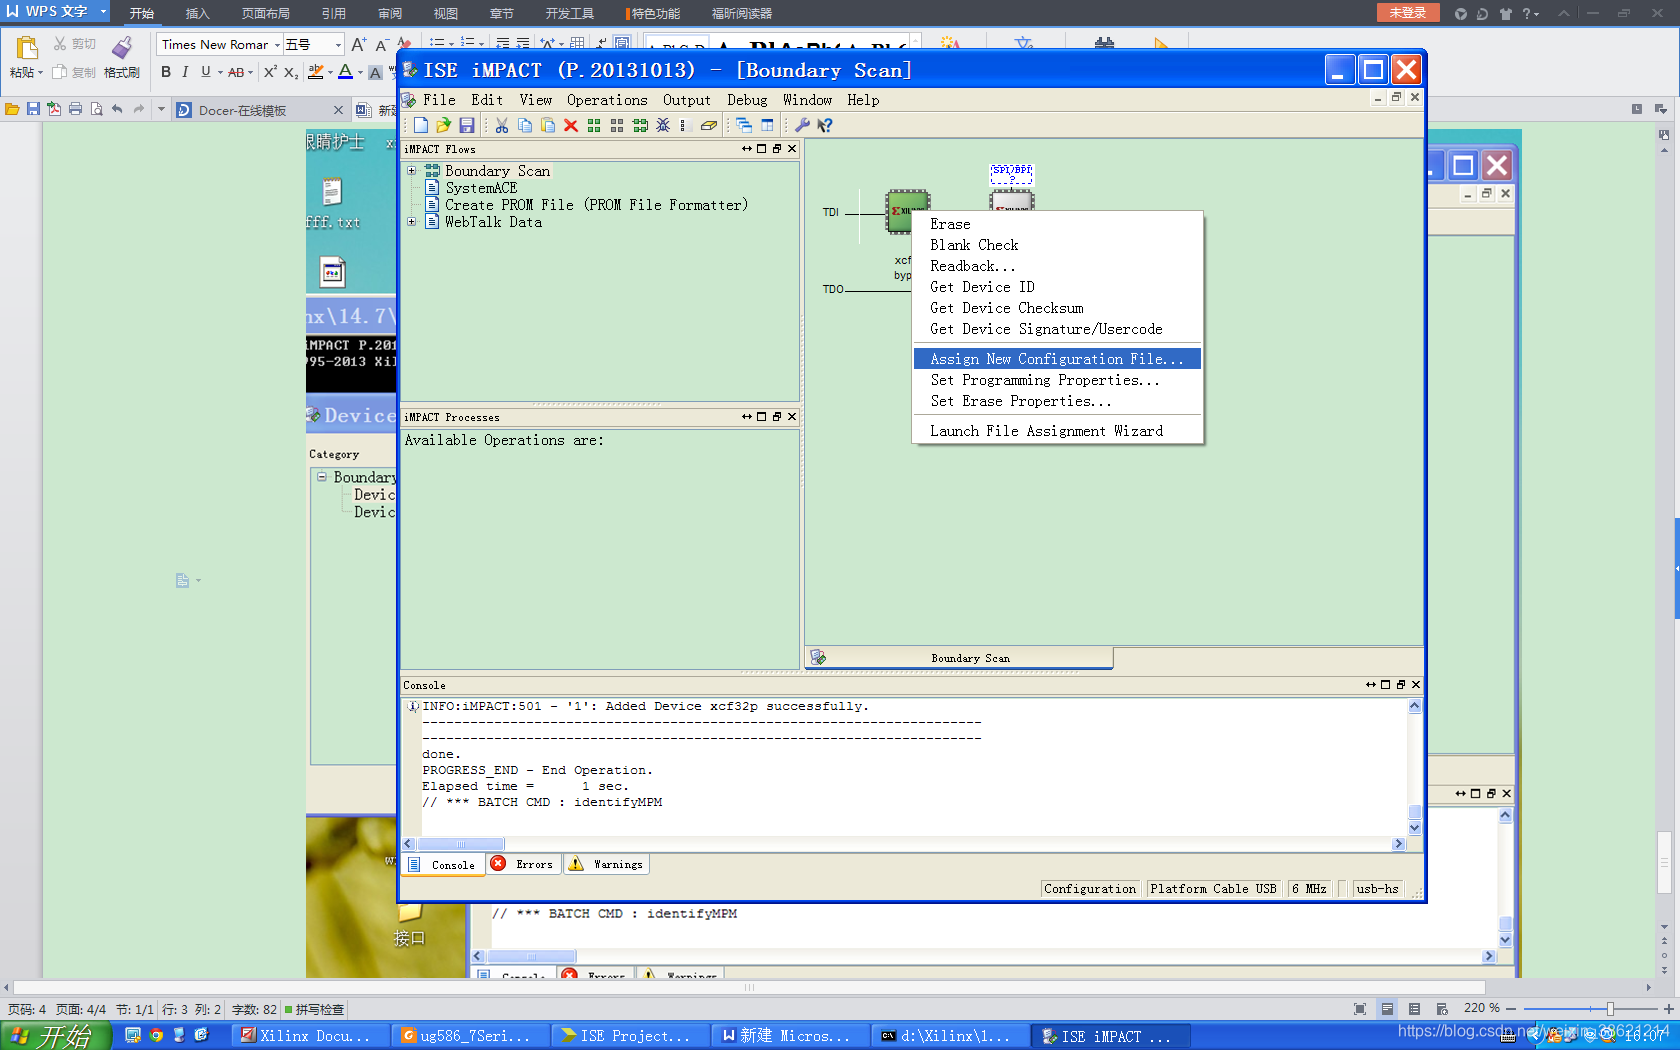Toggle Subscript in WPS toolbar
1680x1050 pixels.
290,72
